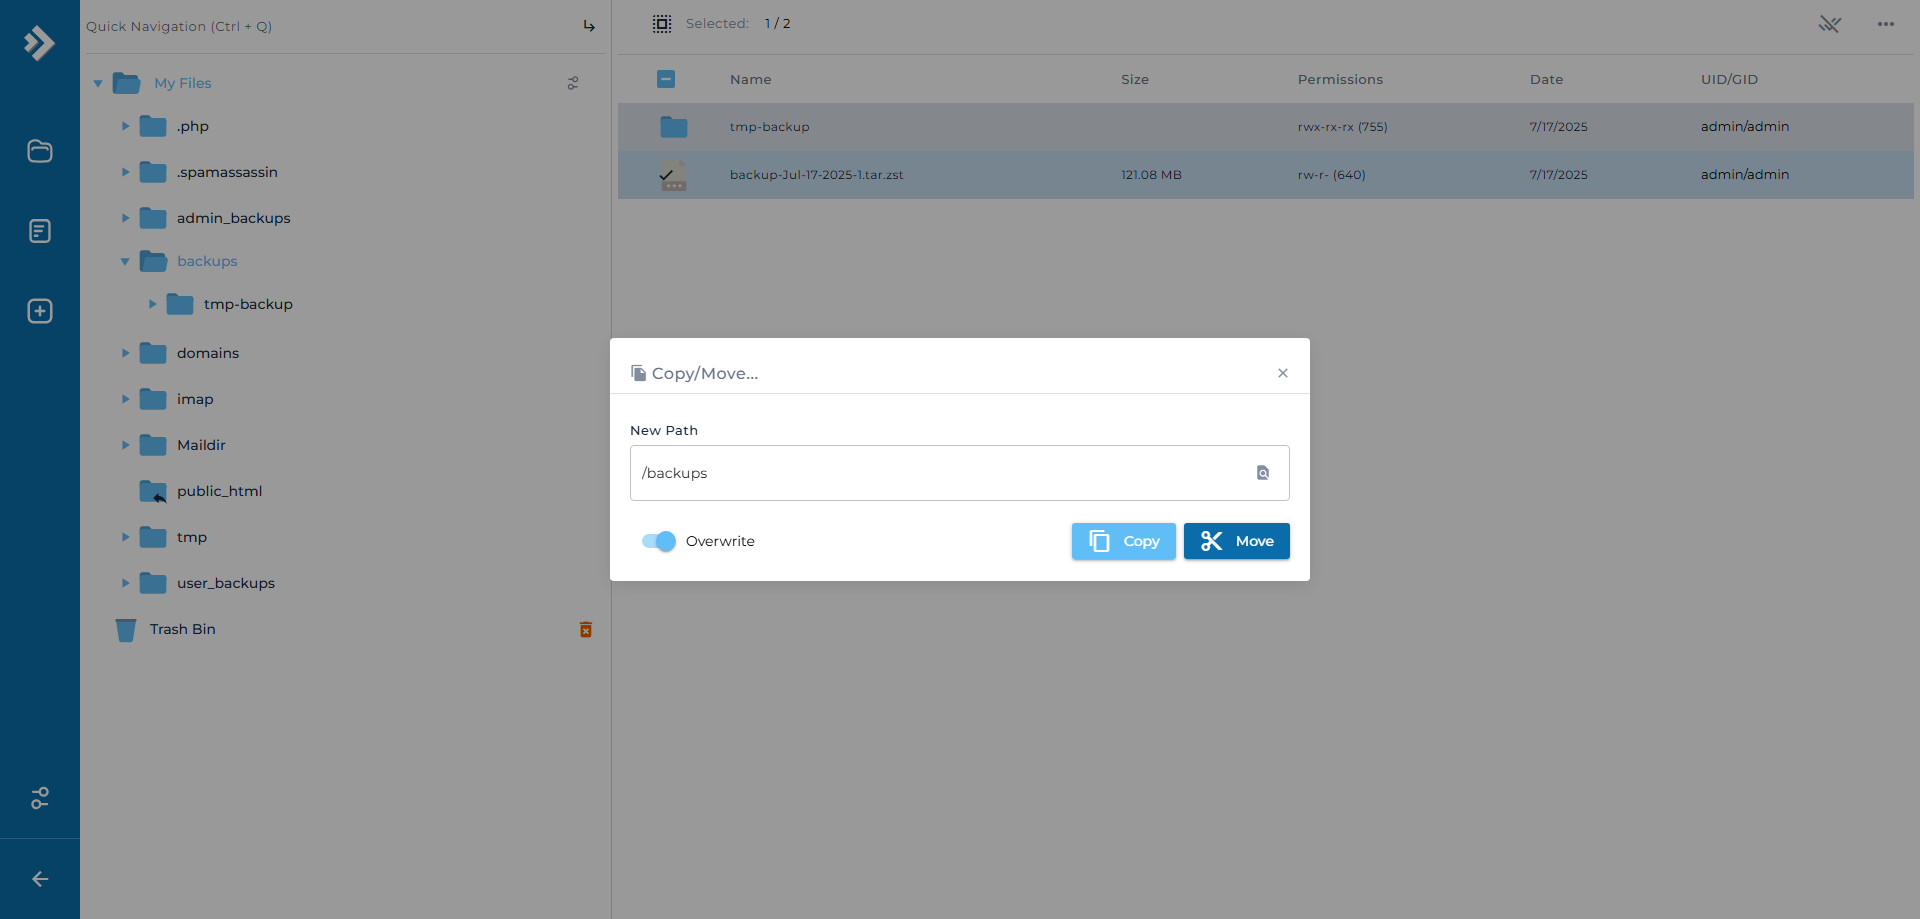Screen dimensions: 1920x919
Task: Open the file manager icon in sidebar
Action: pos(39,151)
